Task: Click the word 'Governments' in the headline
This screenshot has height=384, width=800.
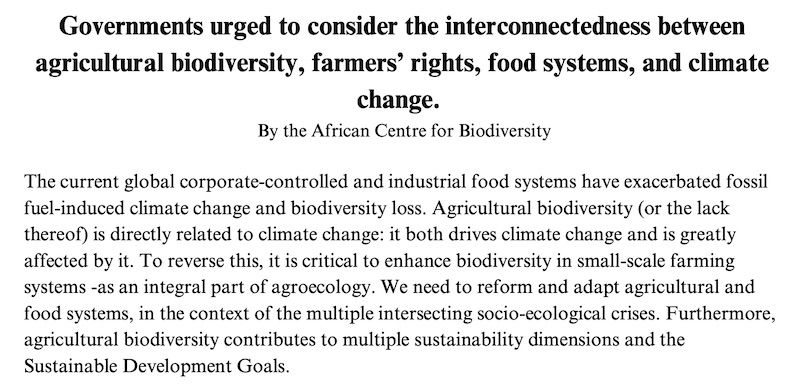Action: pyautogui.click(x=131, y=27)
